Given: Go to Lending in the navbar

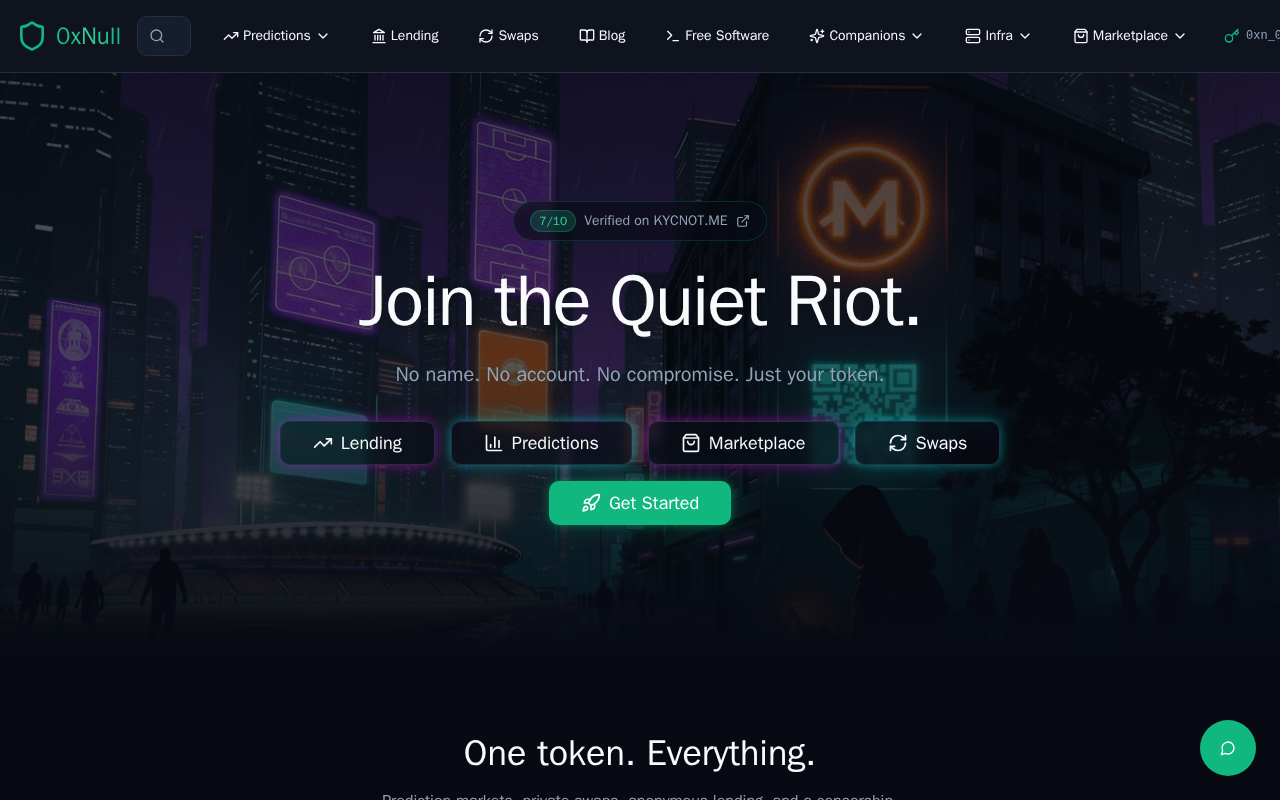Looking at the screenshot, I should pyautogui.click(x=405, y=36).
